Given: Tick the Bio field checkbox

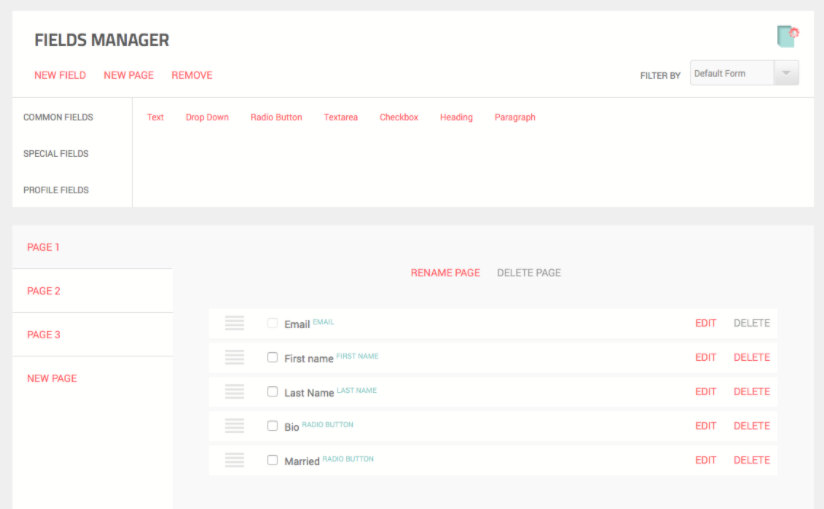Looking at the screenshot, I should 272,425.
